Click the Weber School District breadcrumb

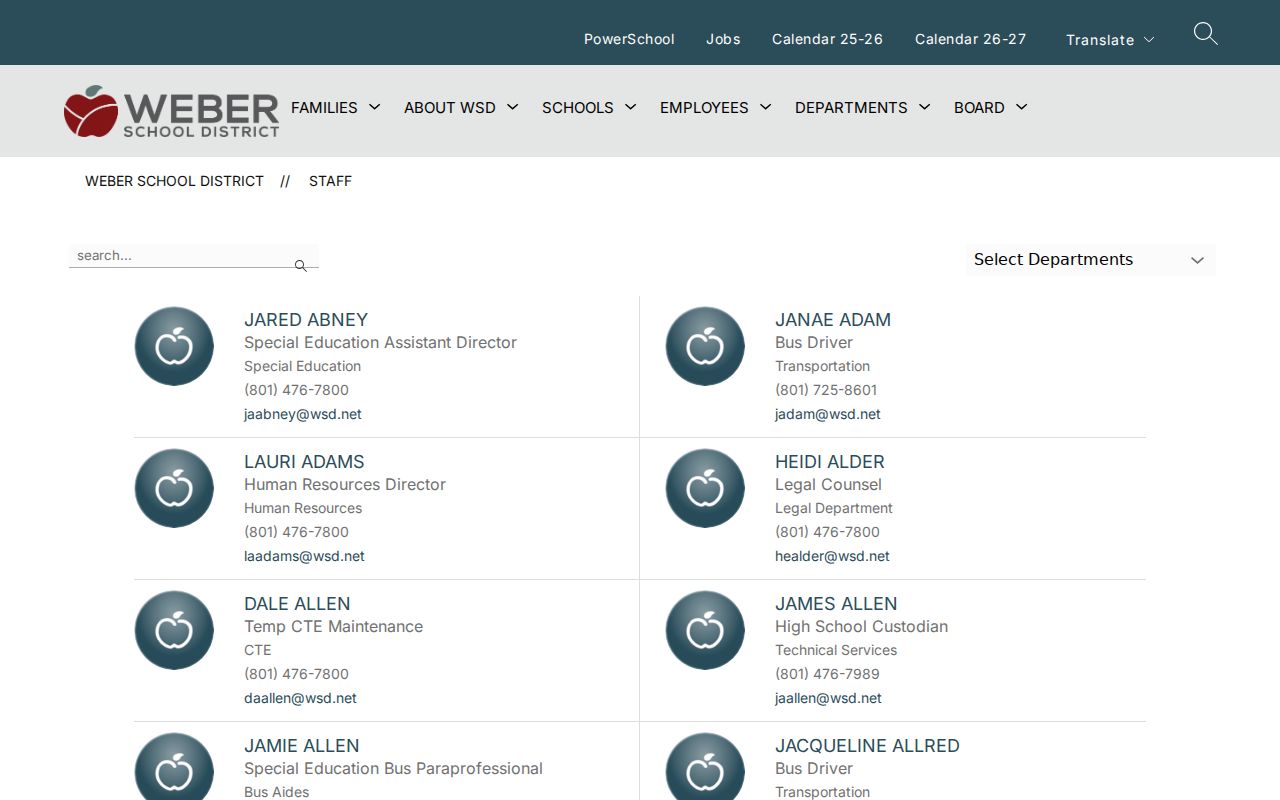174,181
